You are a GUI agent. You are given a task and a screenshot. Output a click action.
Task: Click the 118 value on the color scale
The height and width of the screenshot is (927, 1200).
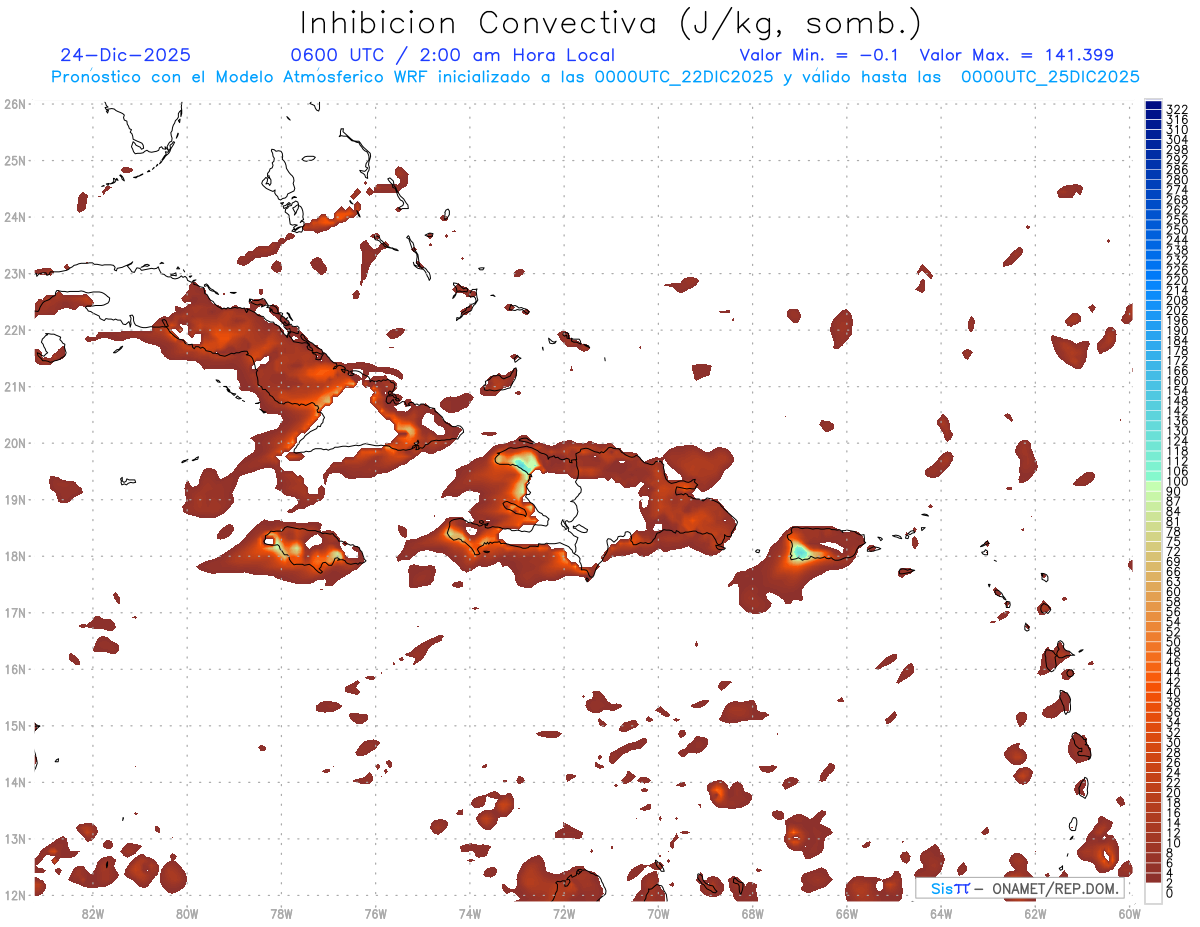click(1177, 451)
